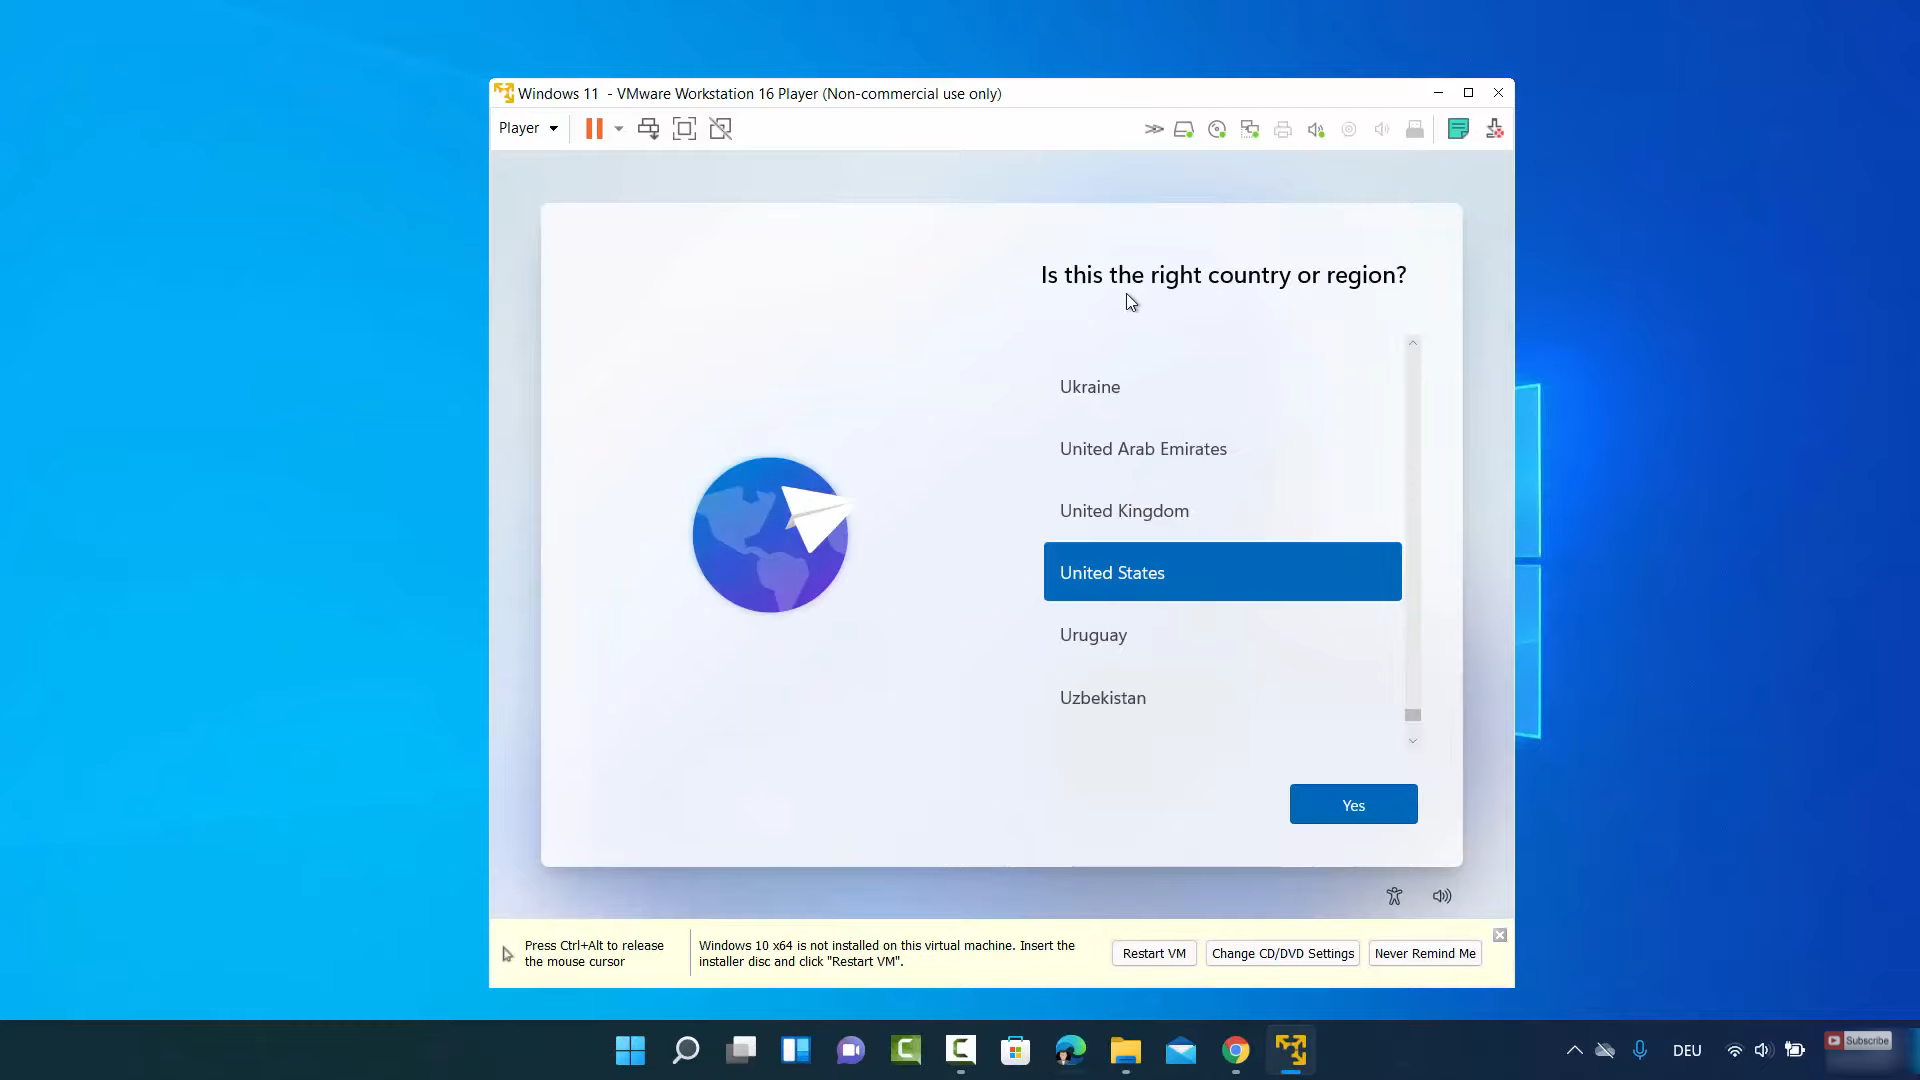1920x1080 pixels.
Task: Click the country list scrollbar thumb
Action: [x=1413, y=715]
